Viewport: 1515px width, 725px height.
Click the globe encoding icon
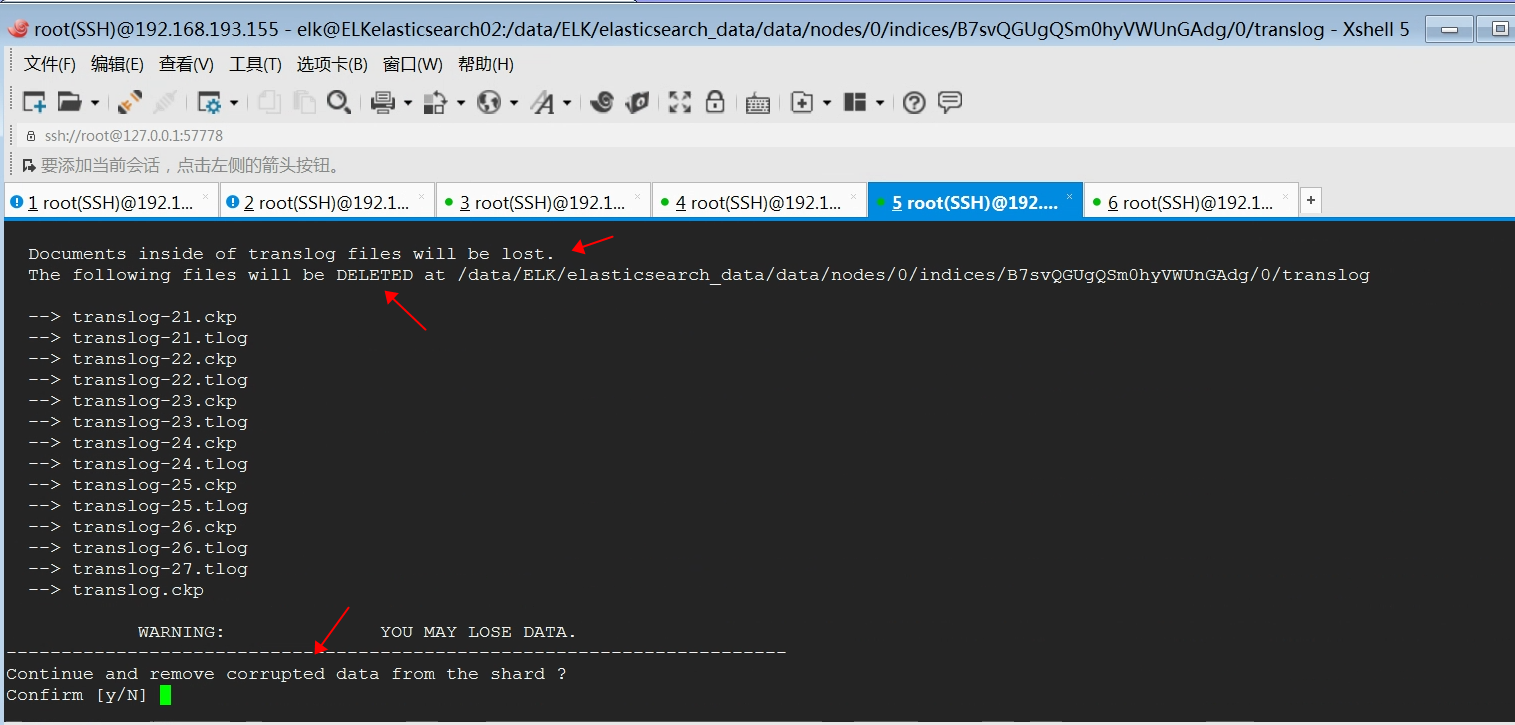[x=488, y=102]
